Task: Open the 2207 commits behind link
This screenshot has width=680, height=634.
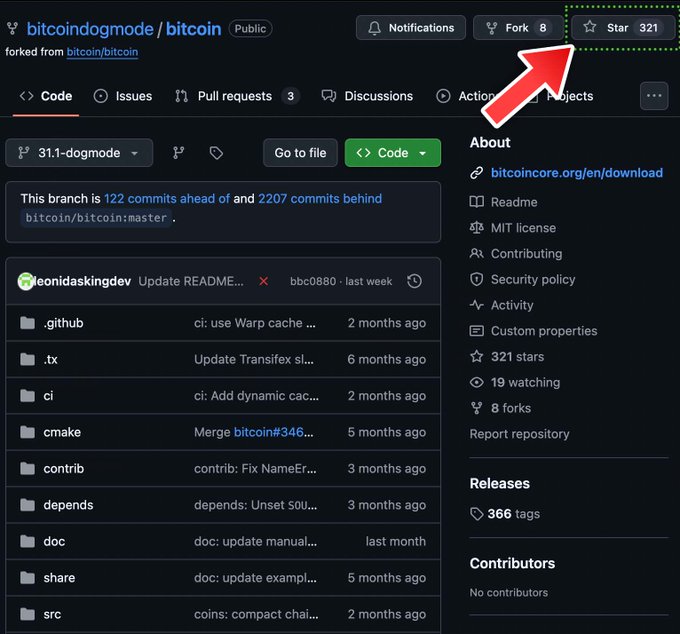Action: [x=320, y=199]
